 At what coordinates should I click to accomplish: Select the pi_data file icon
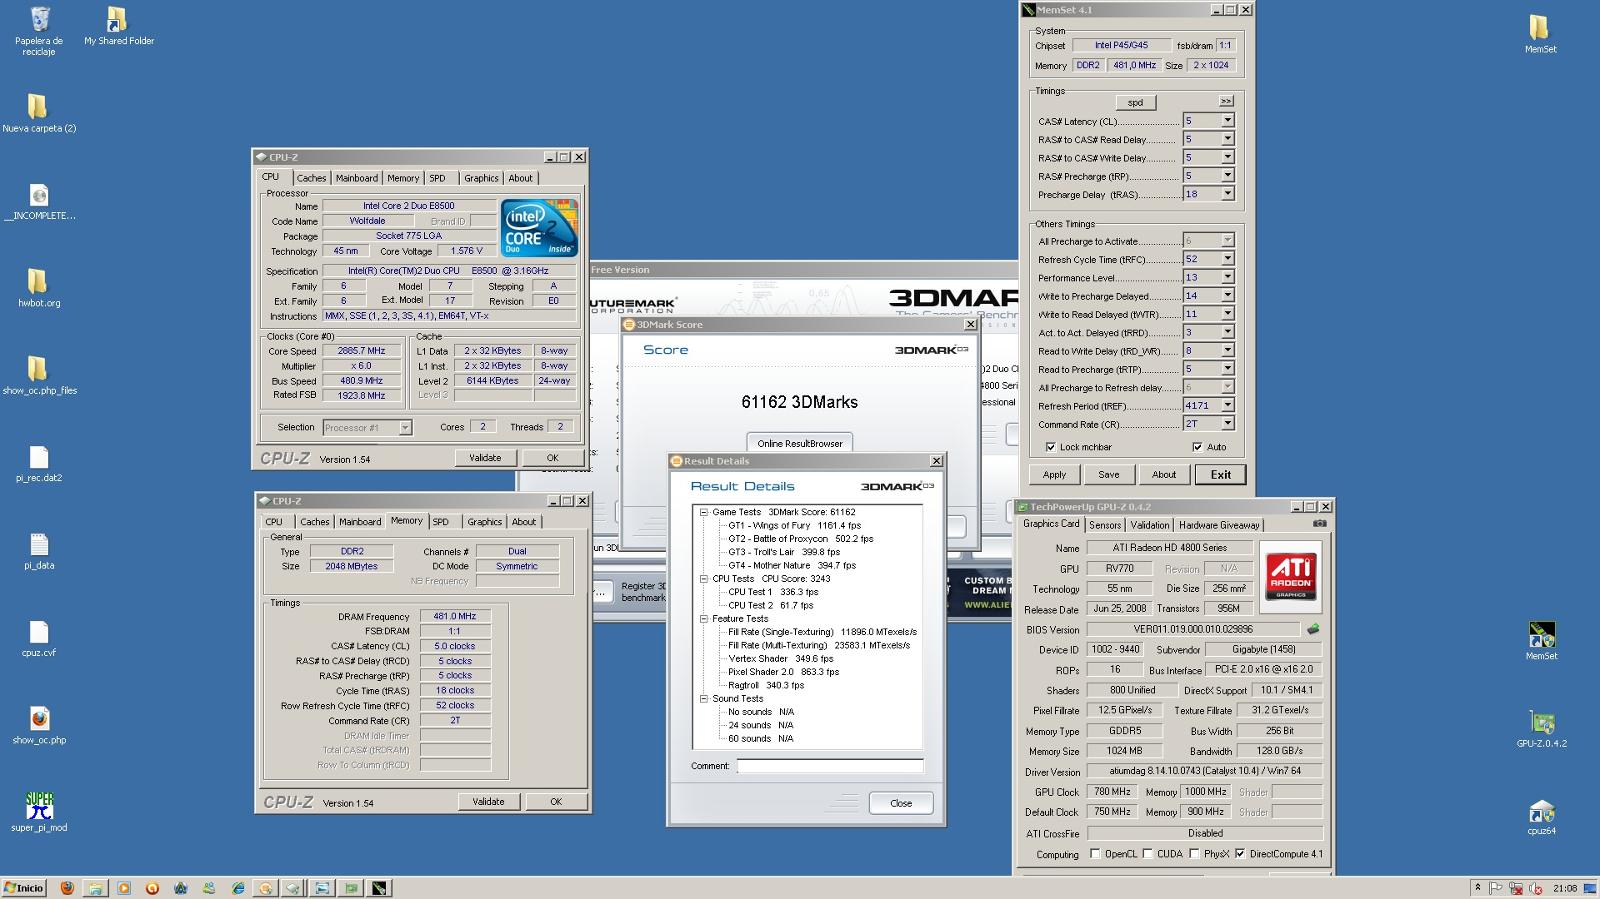point(39,544)
